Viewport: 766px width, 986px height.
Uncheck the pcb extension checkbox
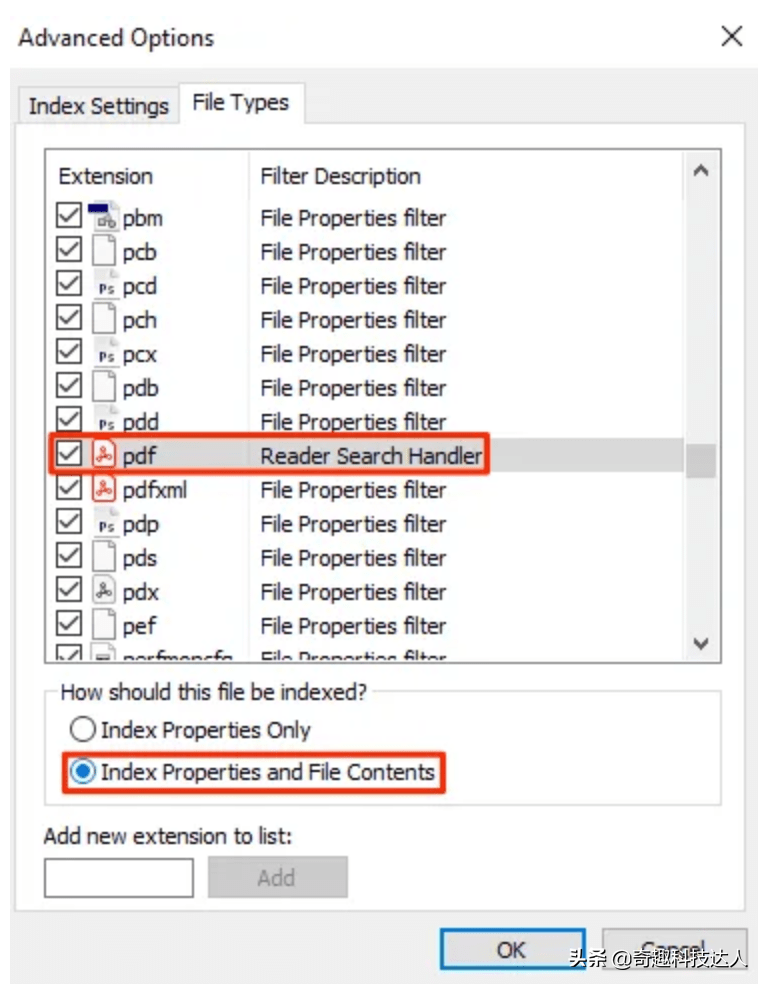point(69,250)
